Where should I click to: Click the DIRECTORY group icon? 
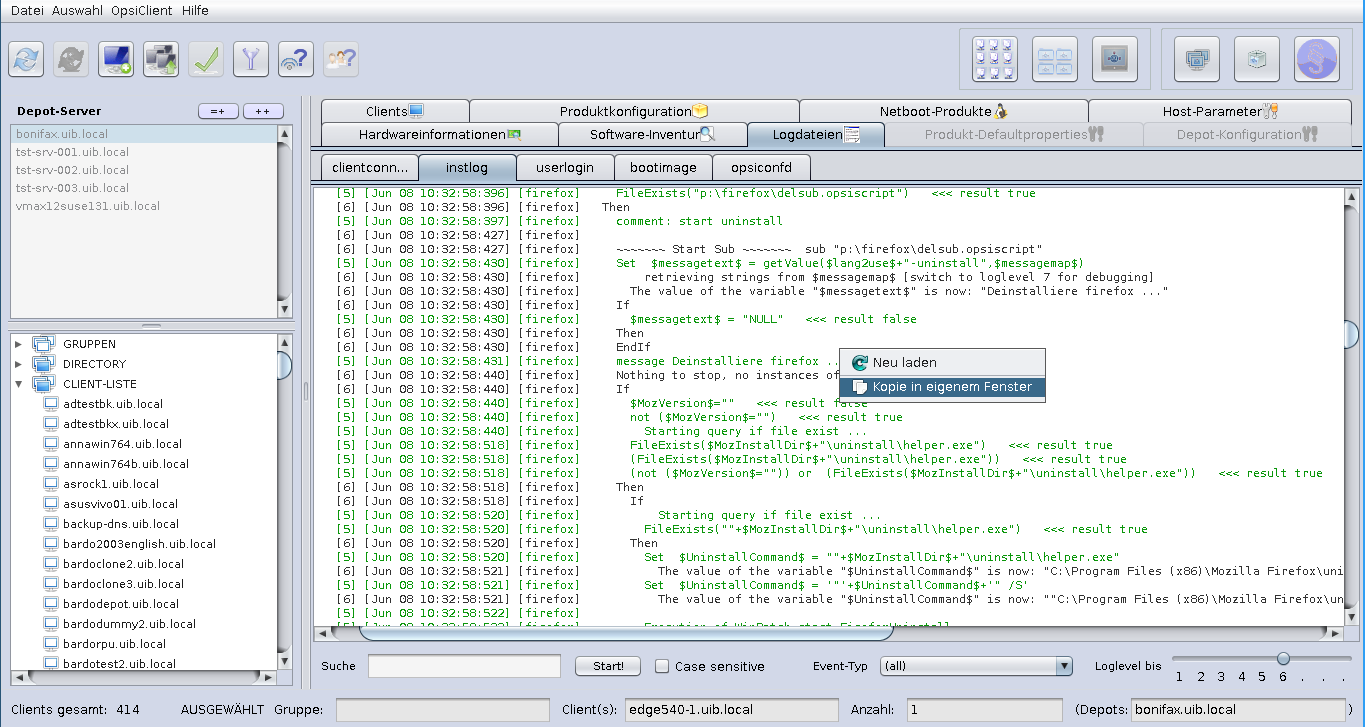pos(43,364)
